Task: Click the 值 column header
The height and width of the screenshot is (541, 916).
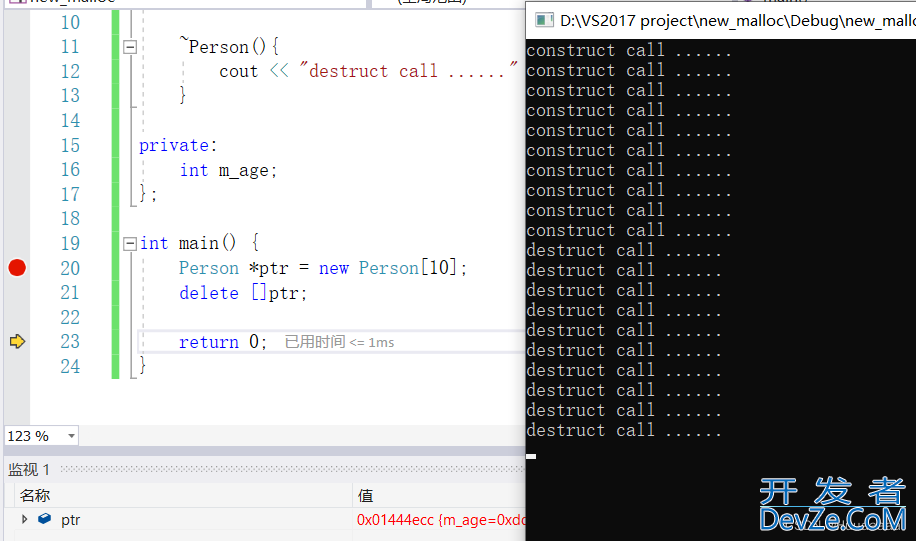Action: coord(366,495)
